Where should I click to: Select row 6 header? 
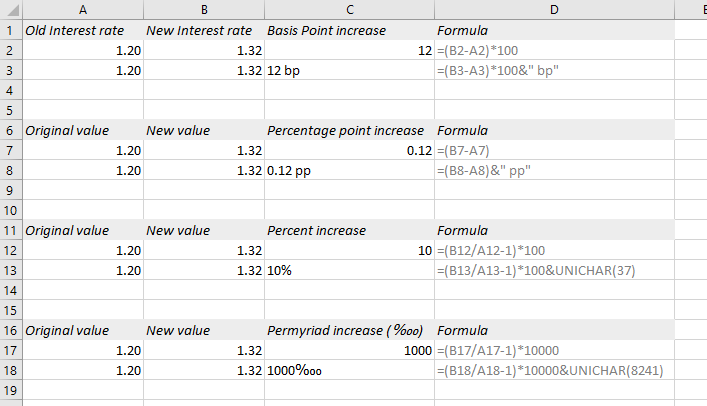[x=11, y=130]
